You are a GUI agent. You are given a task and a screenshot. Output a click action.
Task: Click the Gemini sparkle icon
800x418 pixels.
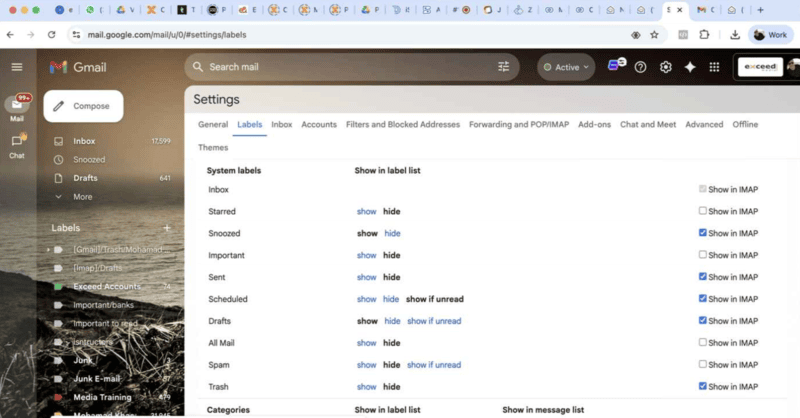tap(690, 67)
